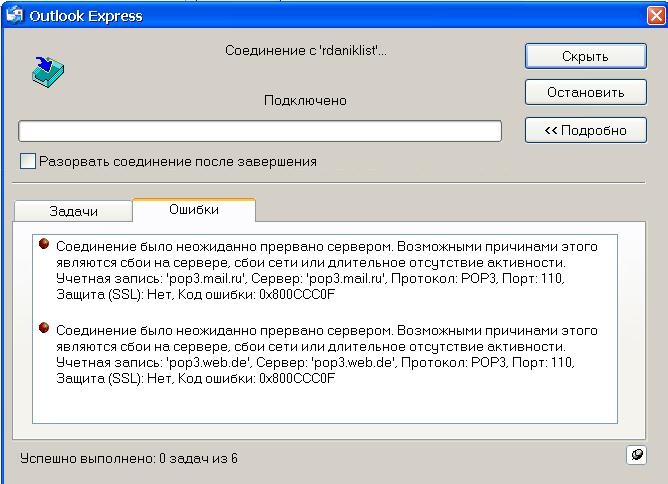Image resolution: width=668 pixels, height=484 pixels.
Task: Click 'Успешно выполнено: 0 задач из 6' status
Action: (128, 458)
